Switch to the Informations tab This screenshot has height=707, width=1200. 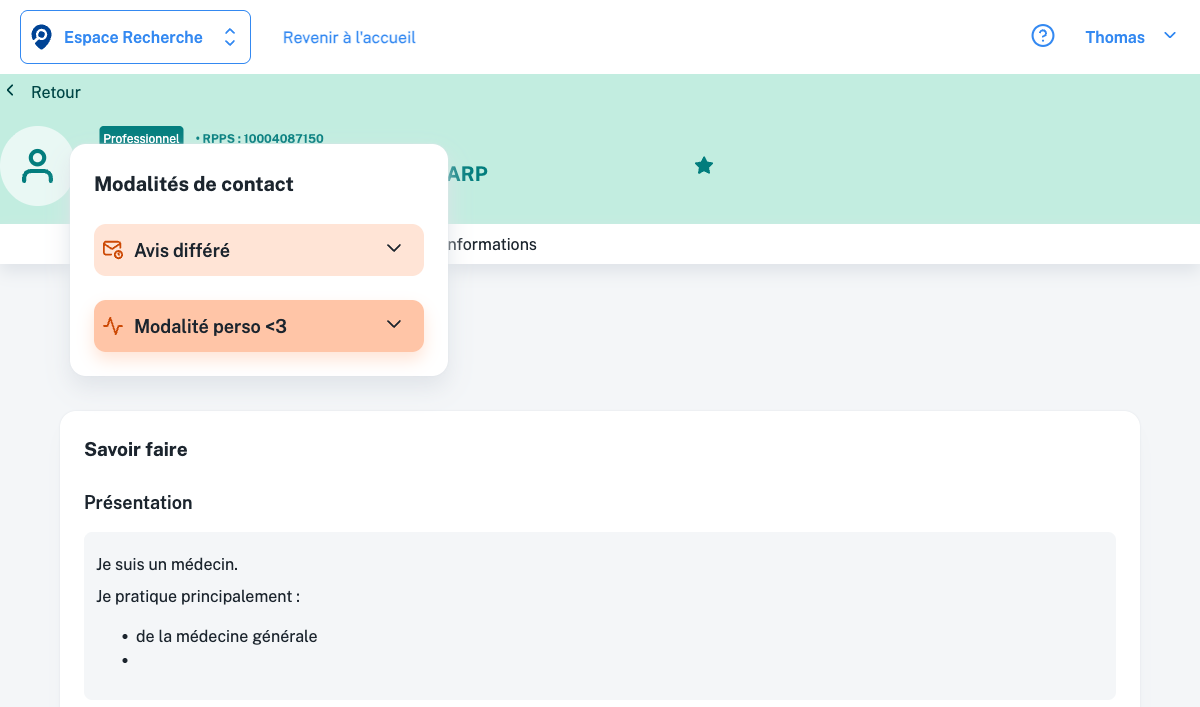point(492,244)
